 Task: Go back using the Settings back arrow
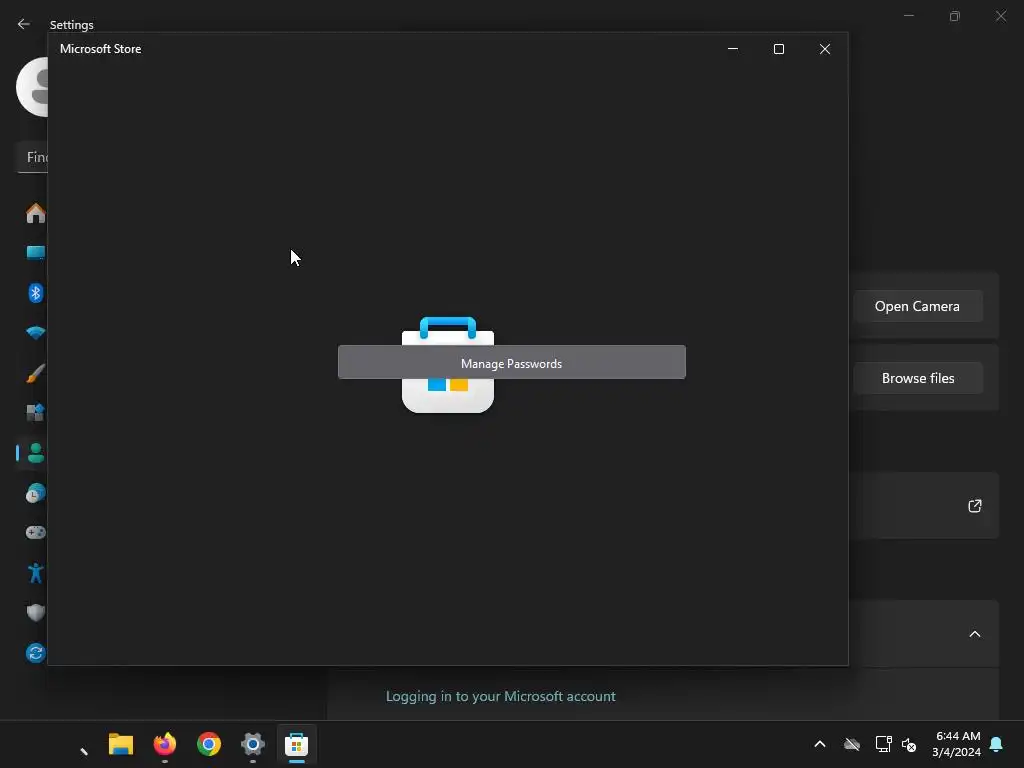point(24,24)
